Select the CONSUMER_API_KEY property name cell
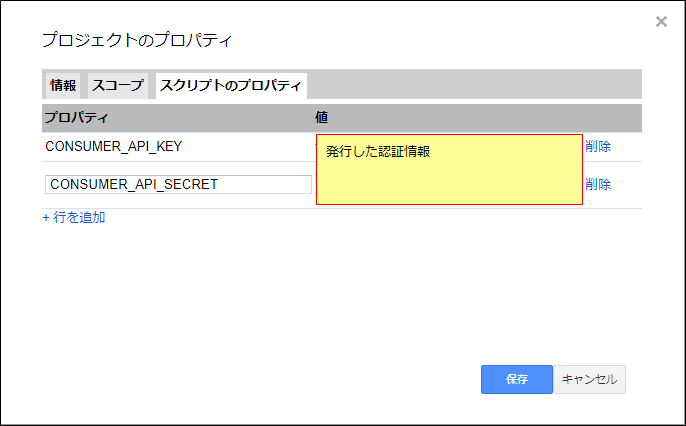Image resolution: width=686 pixels, height=426 pixels. click(113, 146)
